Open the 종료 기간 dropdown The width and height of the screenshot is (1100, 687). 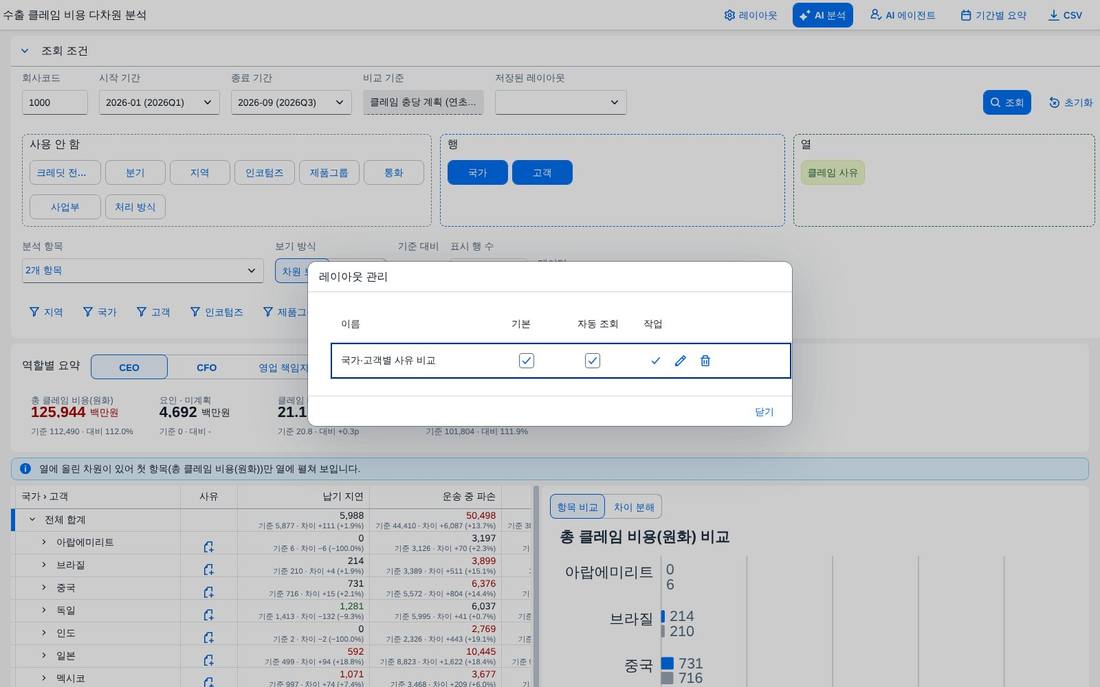(x=291, y=102)
